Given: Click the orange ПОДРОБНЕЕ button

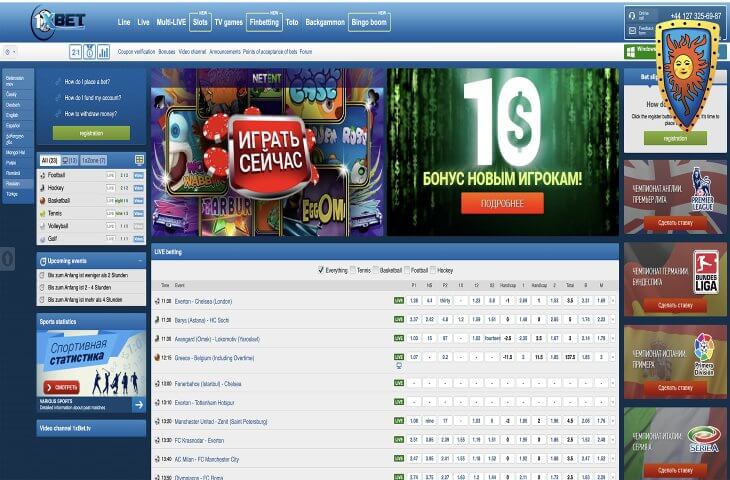Looking at the screenshot, I should (502, 203).
